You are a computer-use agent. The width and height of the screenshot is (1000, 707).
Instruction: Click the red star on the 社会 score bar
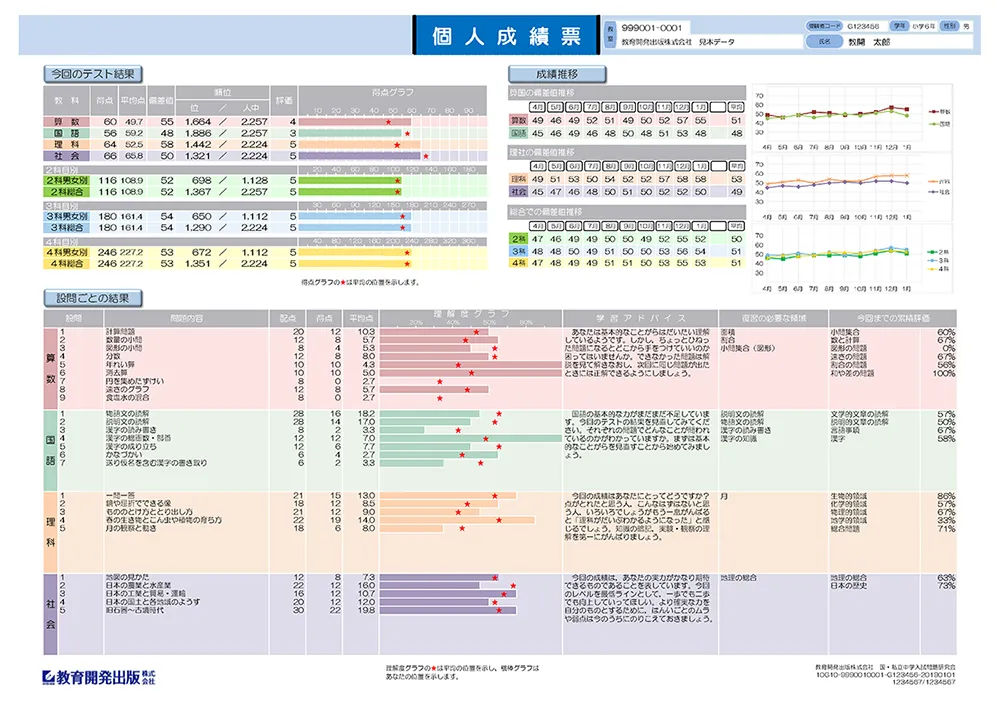[x=426, y=156]
